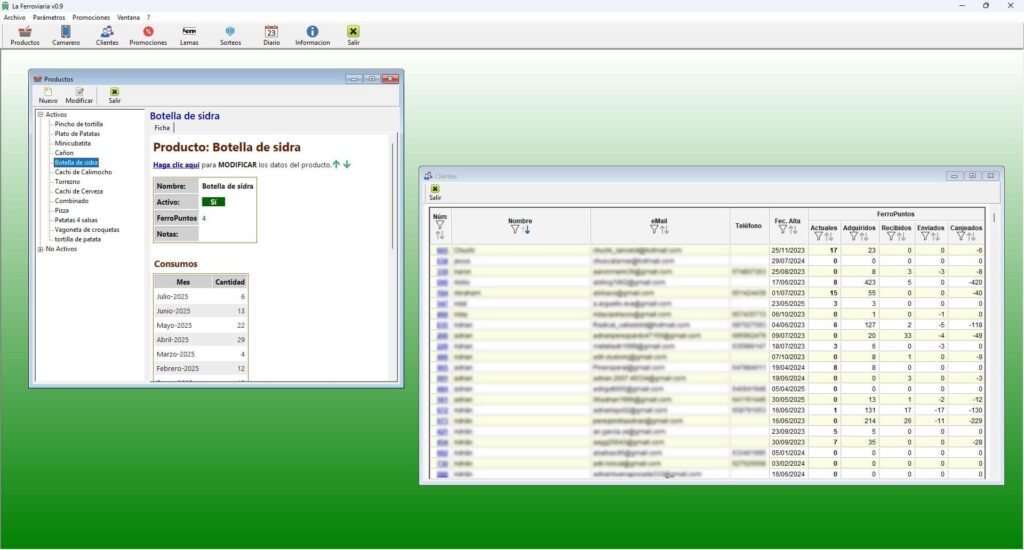Launch the Sorteos toolbar icon
Image resolution: width=1024 pixels, height=550 pixels.
230,36
